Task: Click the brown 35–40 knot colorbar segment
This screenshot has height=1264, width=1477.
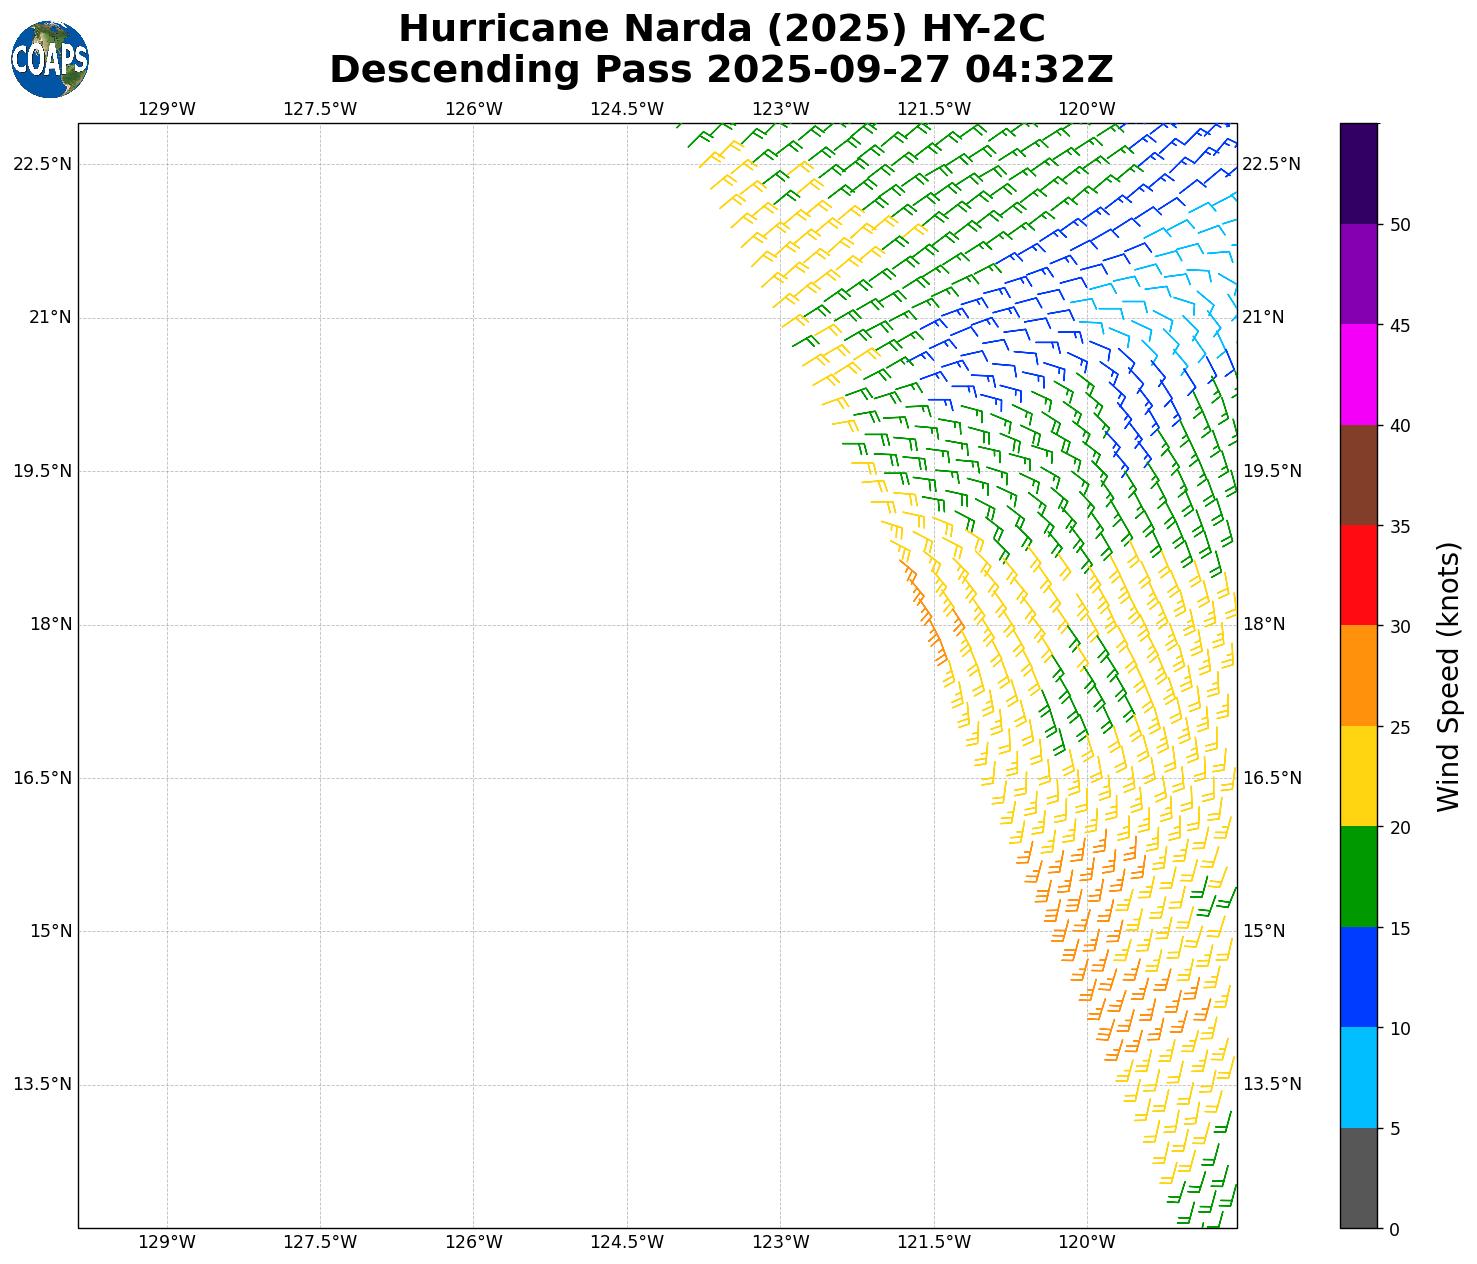Action: point(1358,475)
